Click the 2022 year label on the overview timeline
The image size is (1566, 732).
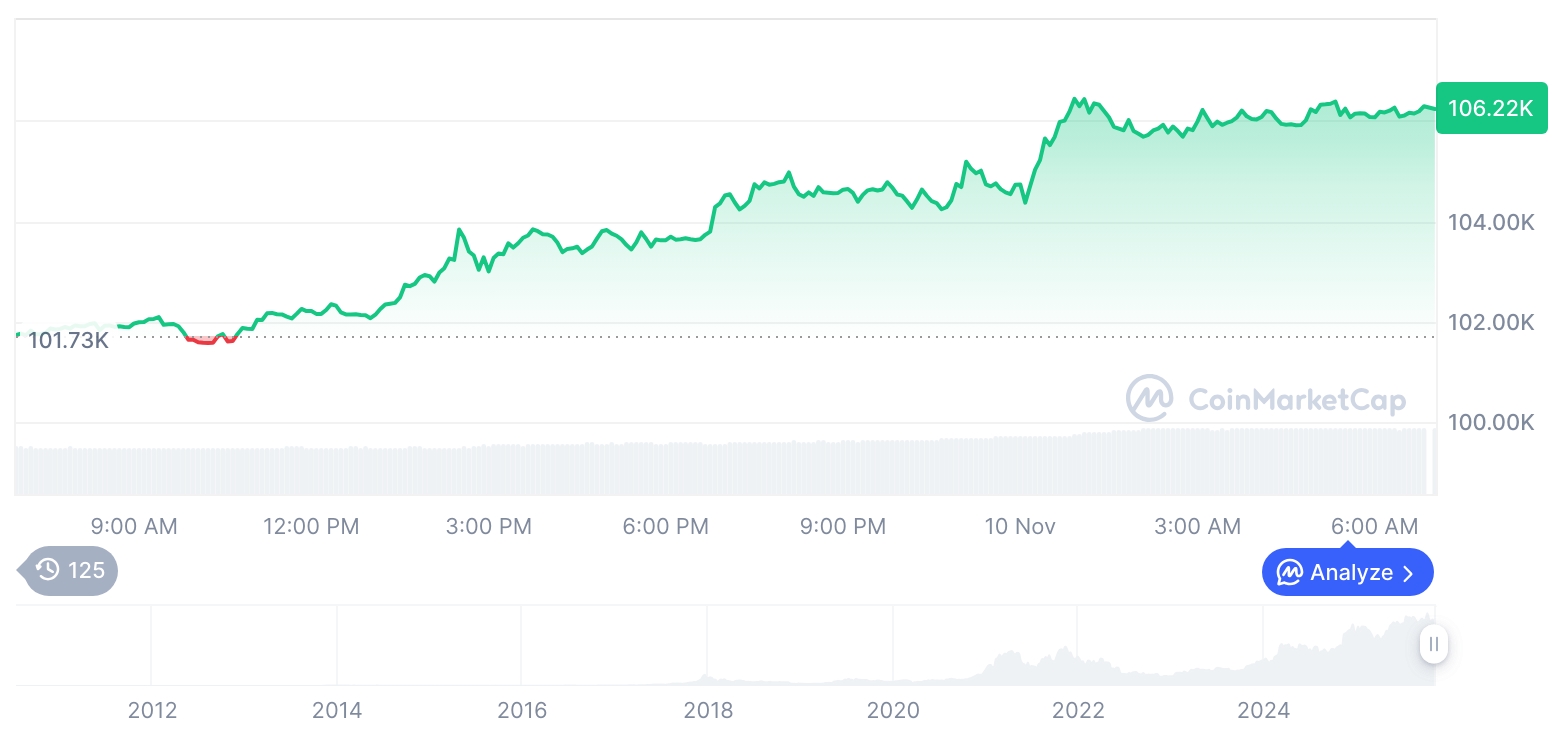(1078, 711)
